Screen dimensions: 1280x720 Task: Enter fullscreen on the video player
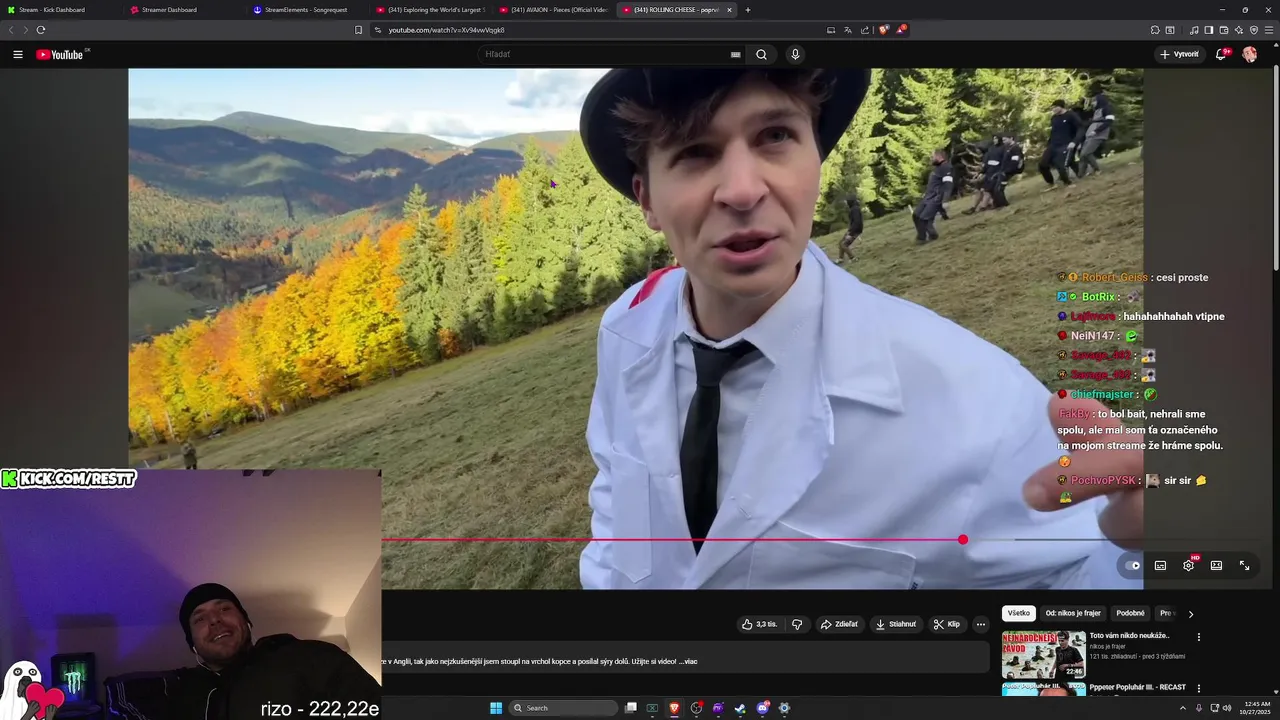(x=1244, y=565)
